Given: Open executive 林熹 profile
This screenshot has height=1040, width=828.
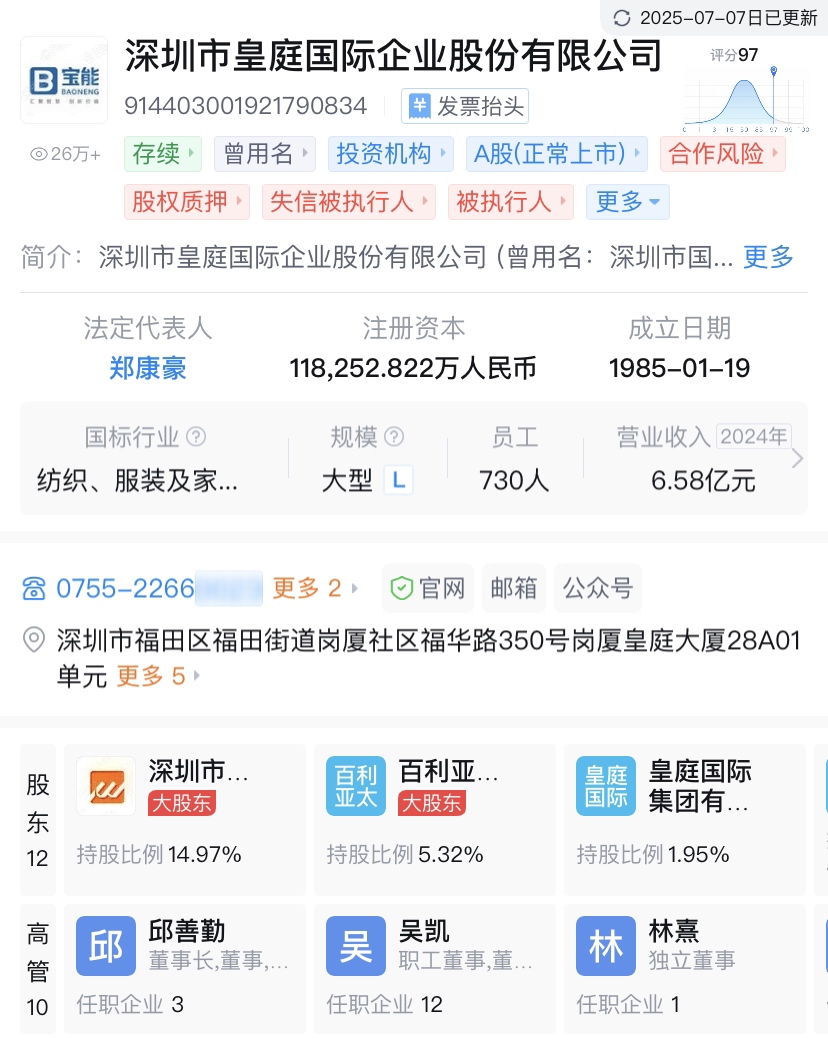Looking at the screenshot, I should click(674, 931).
